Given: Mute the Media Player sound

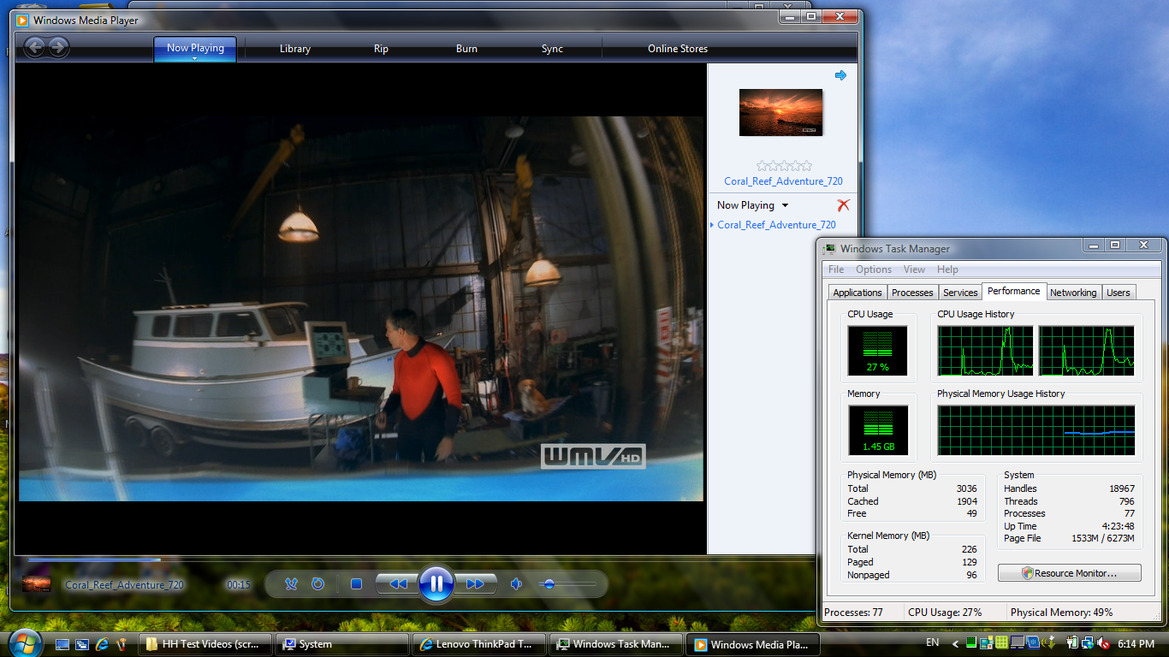Looking at the screenshot, I should point(516,584).
